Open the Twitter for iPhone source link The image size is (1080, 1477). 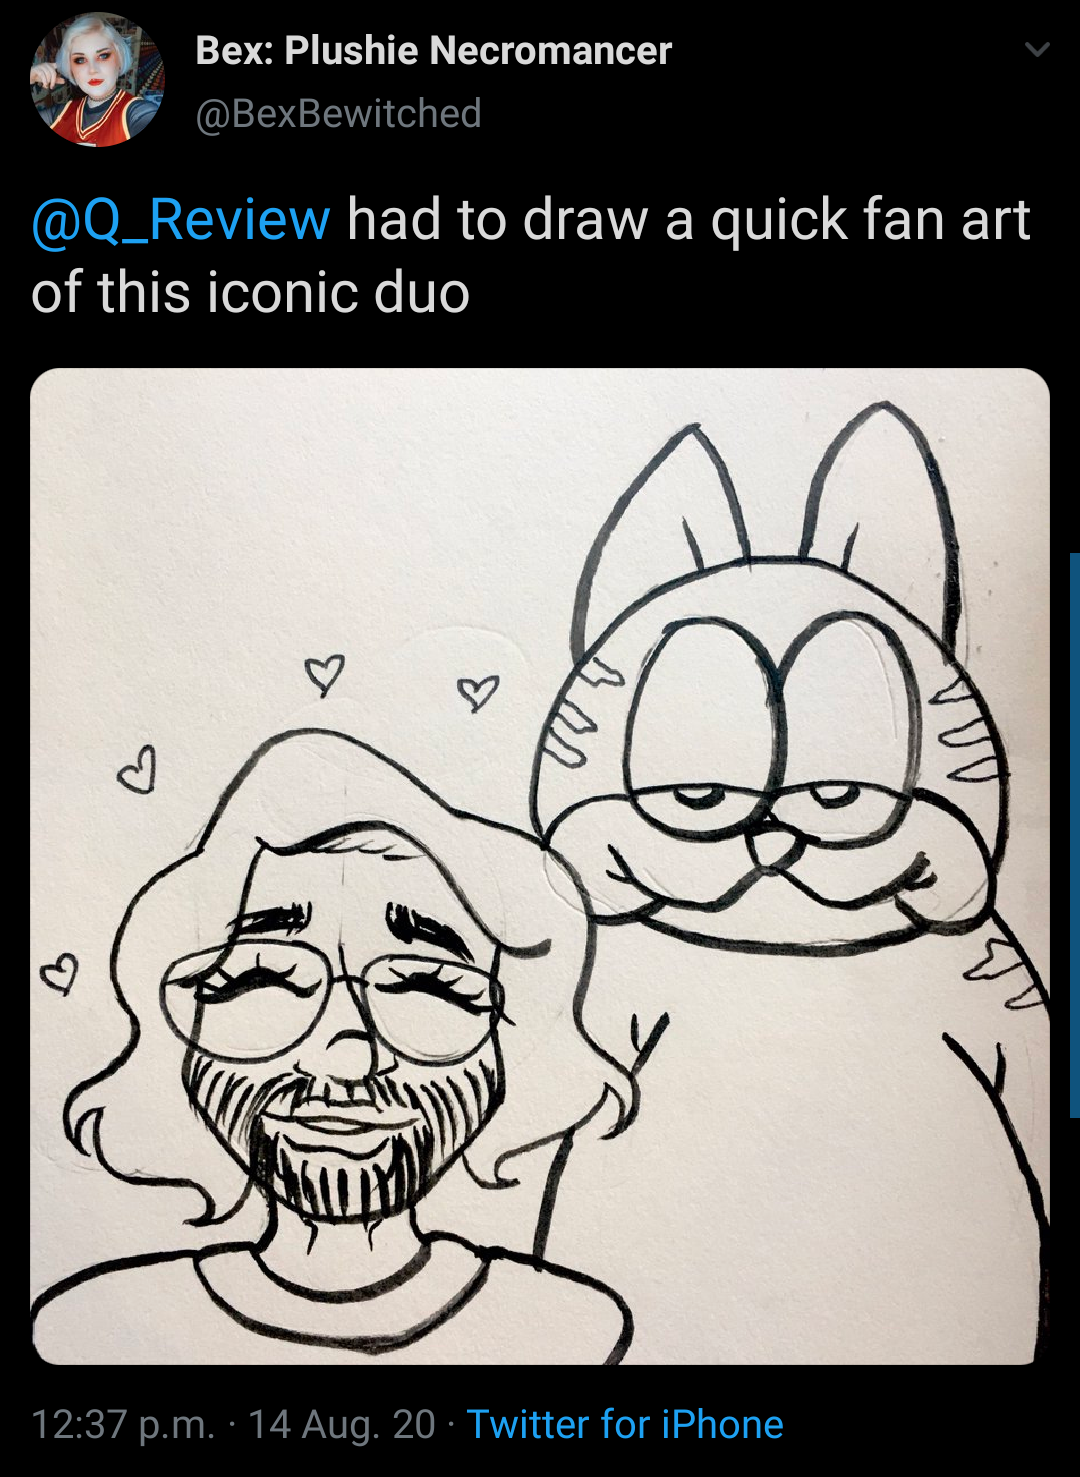click(x=625, y=1424)
